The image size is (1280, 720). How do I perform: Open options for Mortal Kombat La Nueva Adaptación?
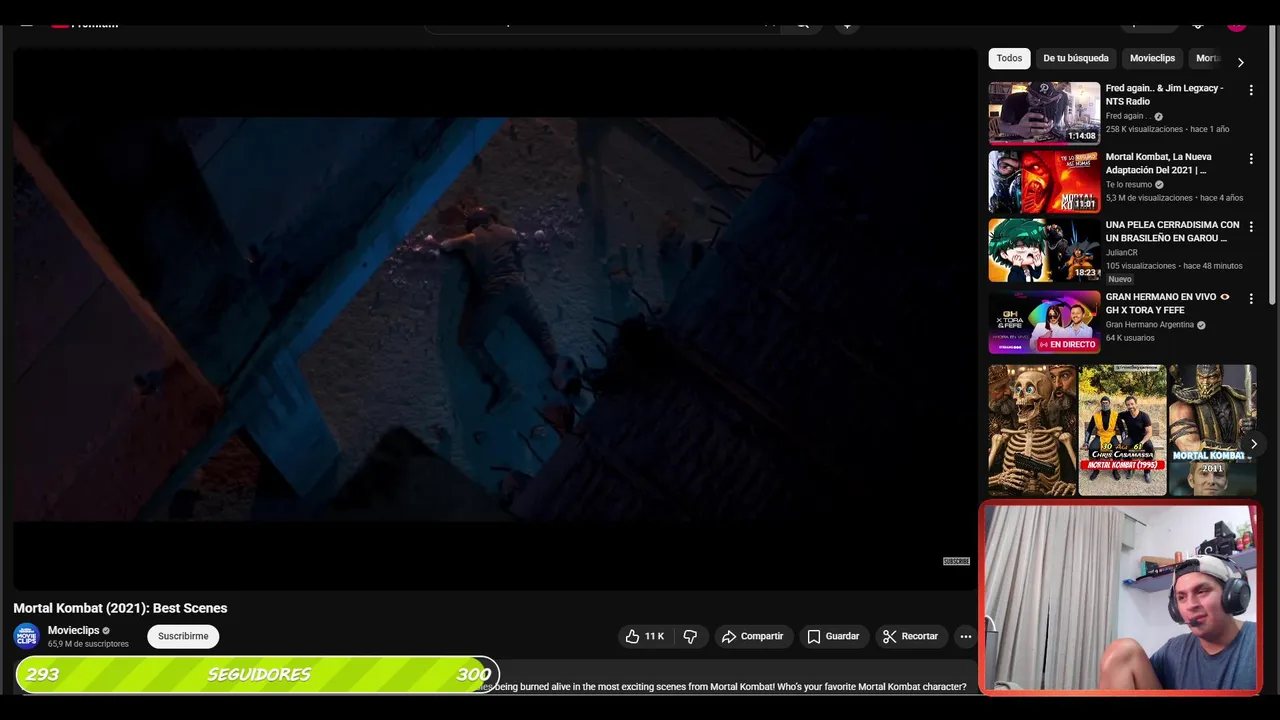tap(1250, 159)
